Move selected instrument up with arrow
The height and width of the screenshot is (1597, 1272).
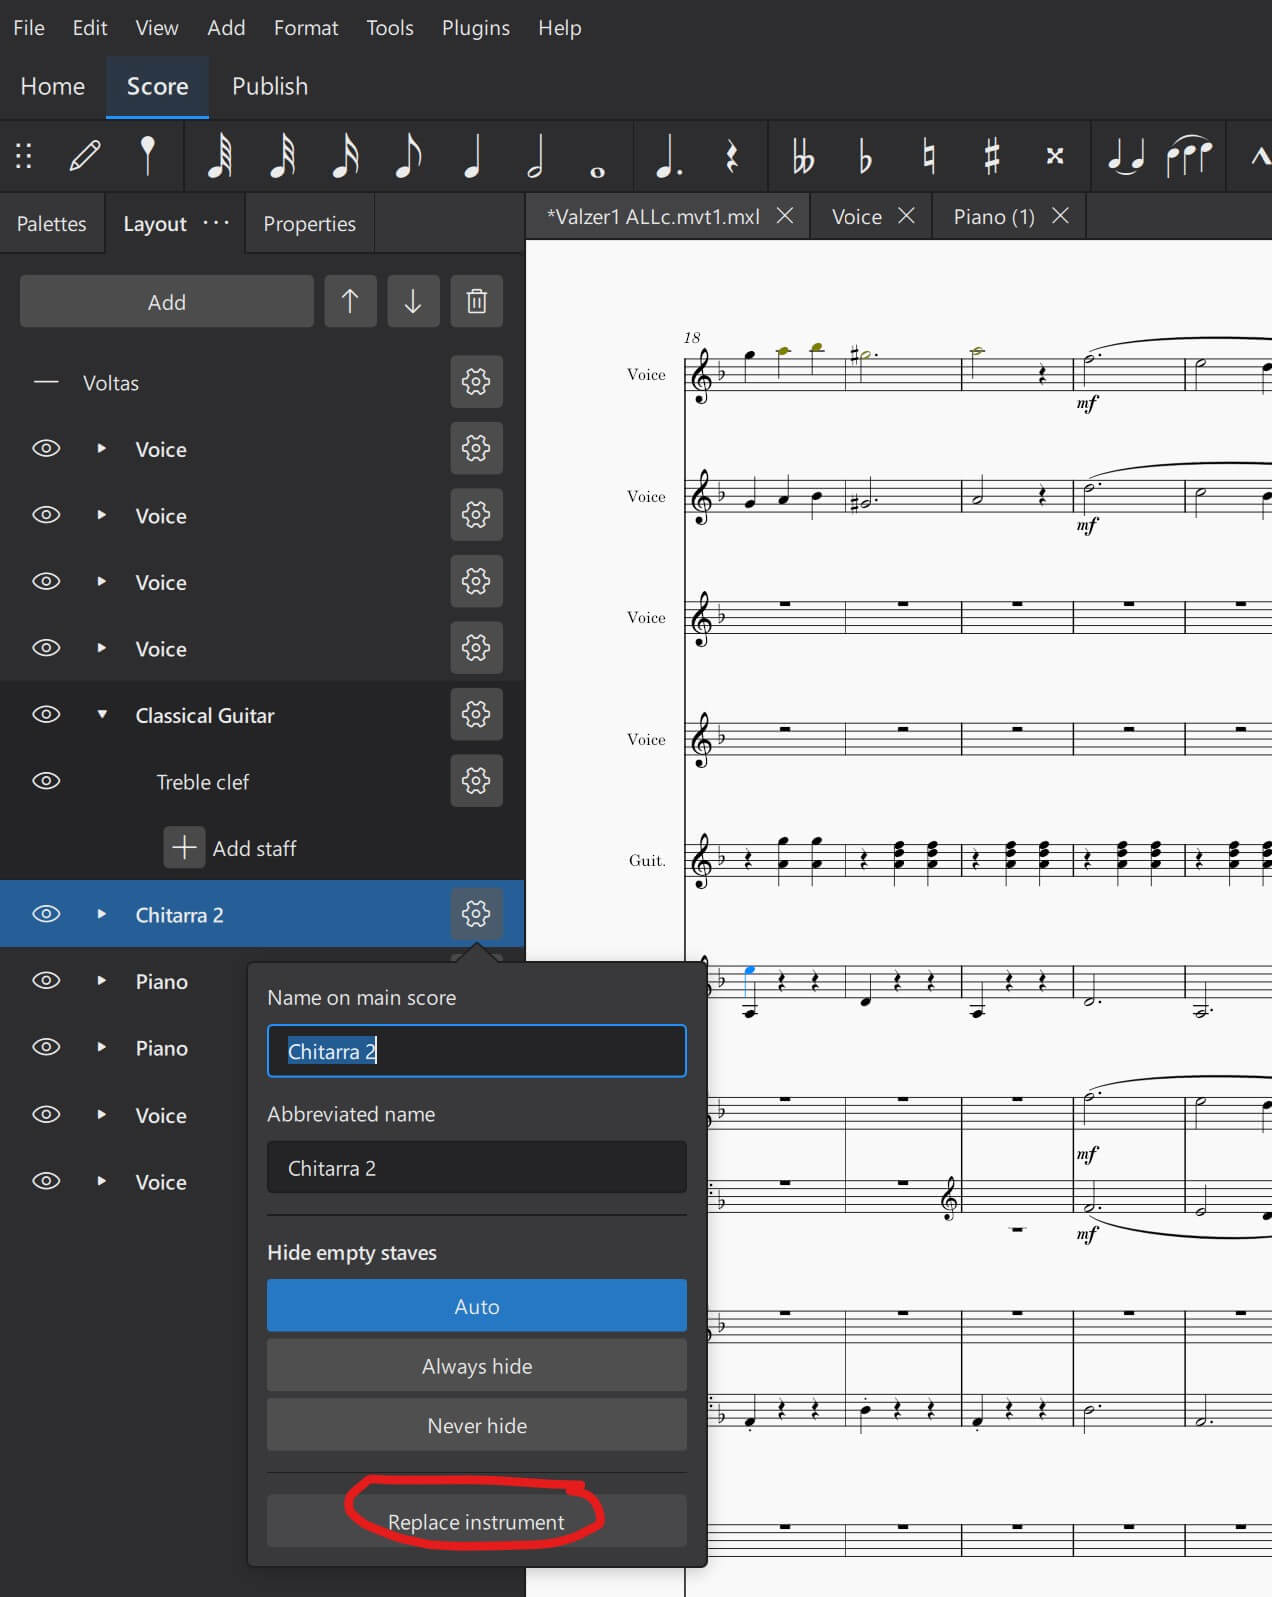pos(350,301)
